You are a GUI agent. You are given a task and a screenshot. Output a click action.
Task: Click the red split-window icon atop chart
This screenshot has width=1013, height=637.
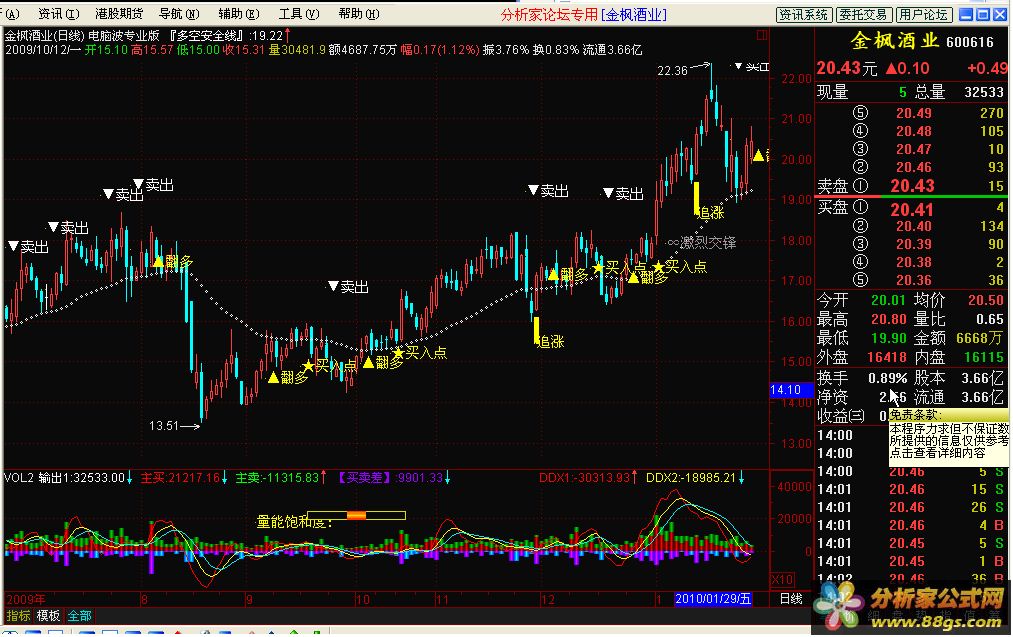[x=762, y=36]
